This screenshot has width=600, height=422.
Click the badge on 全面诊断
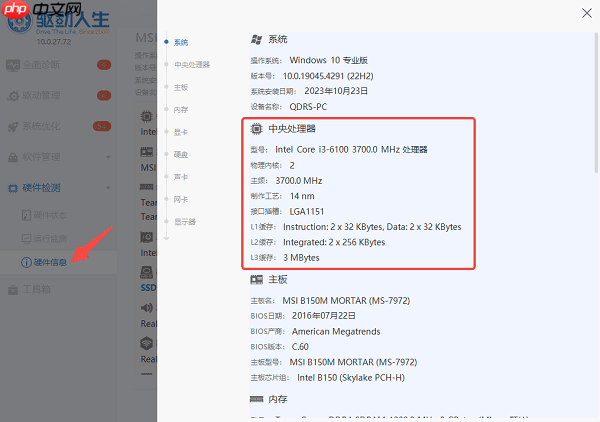(x=104, y=65)
